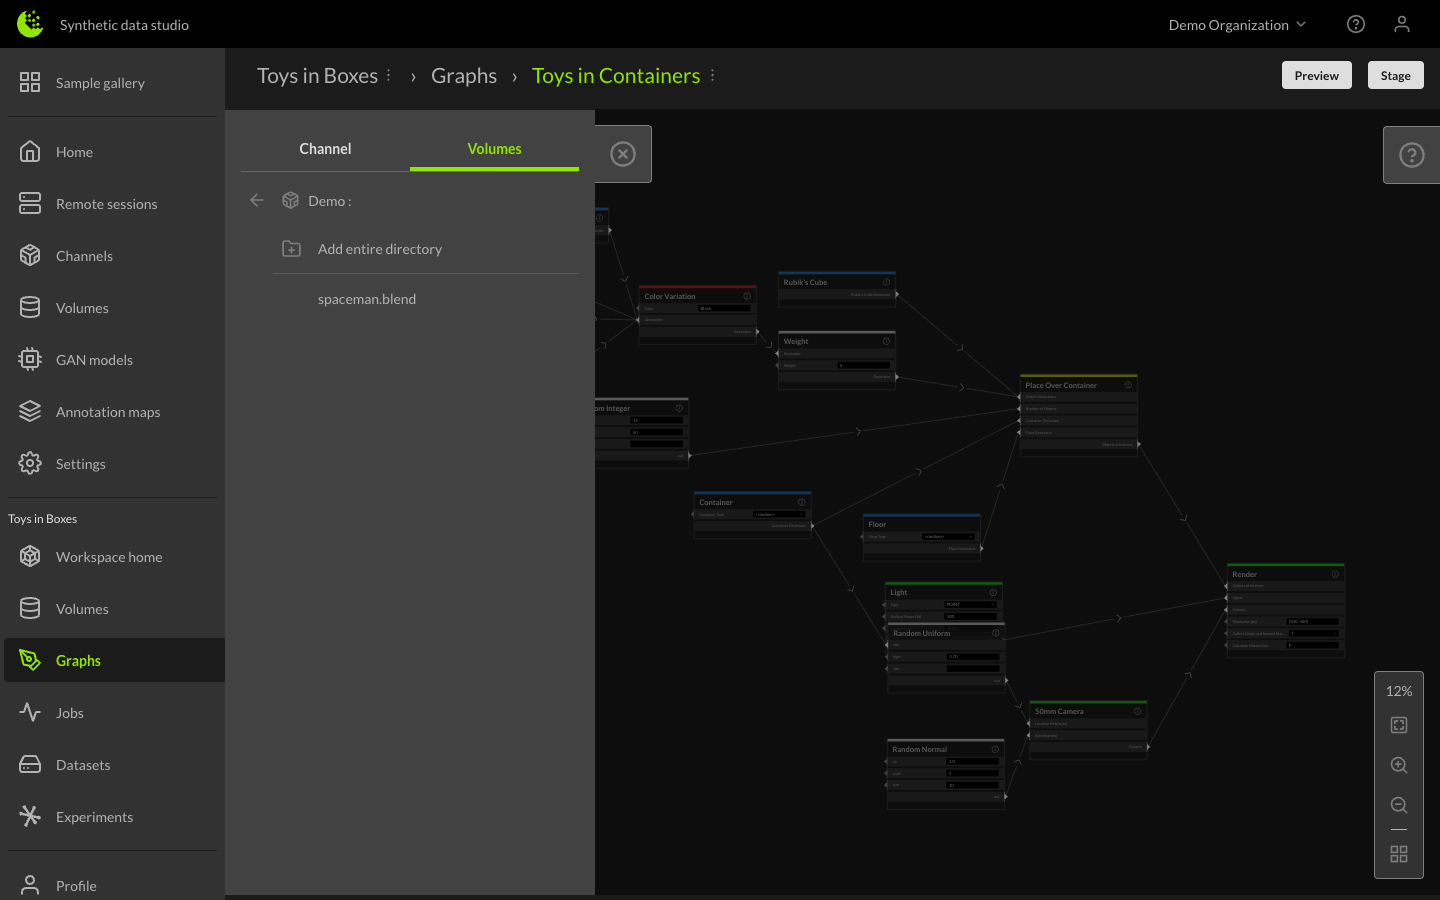Zoom in on the node graph
The image size is (1440, 900).
tap(1398, 765)
